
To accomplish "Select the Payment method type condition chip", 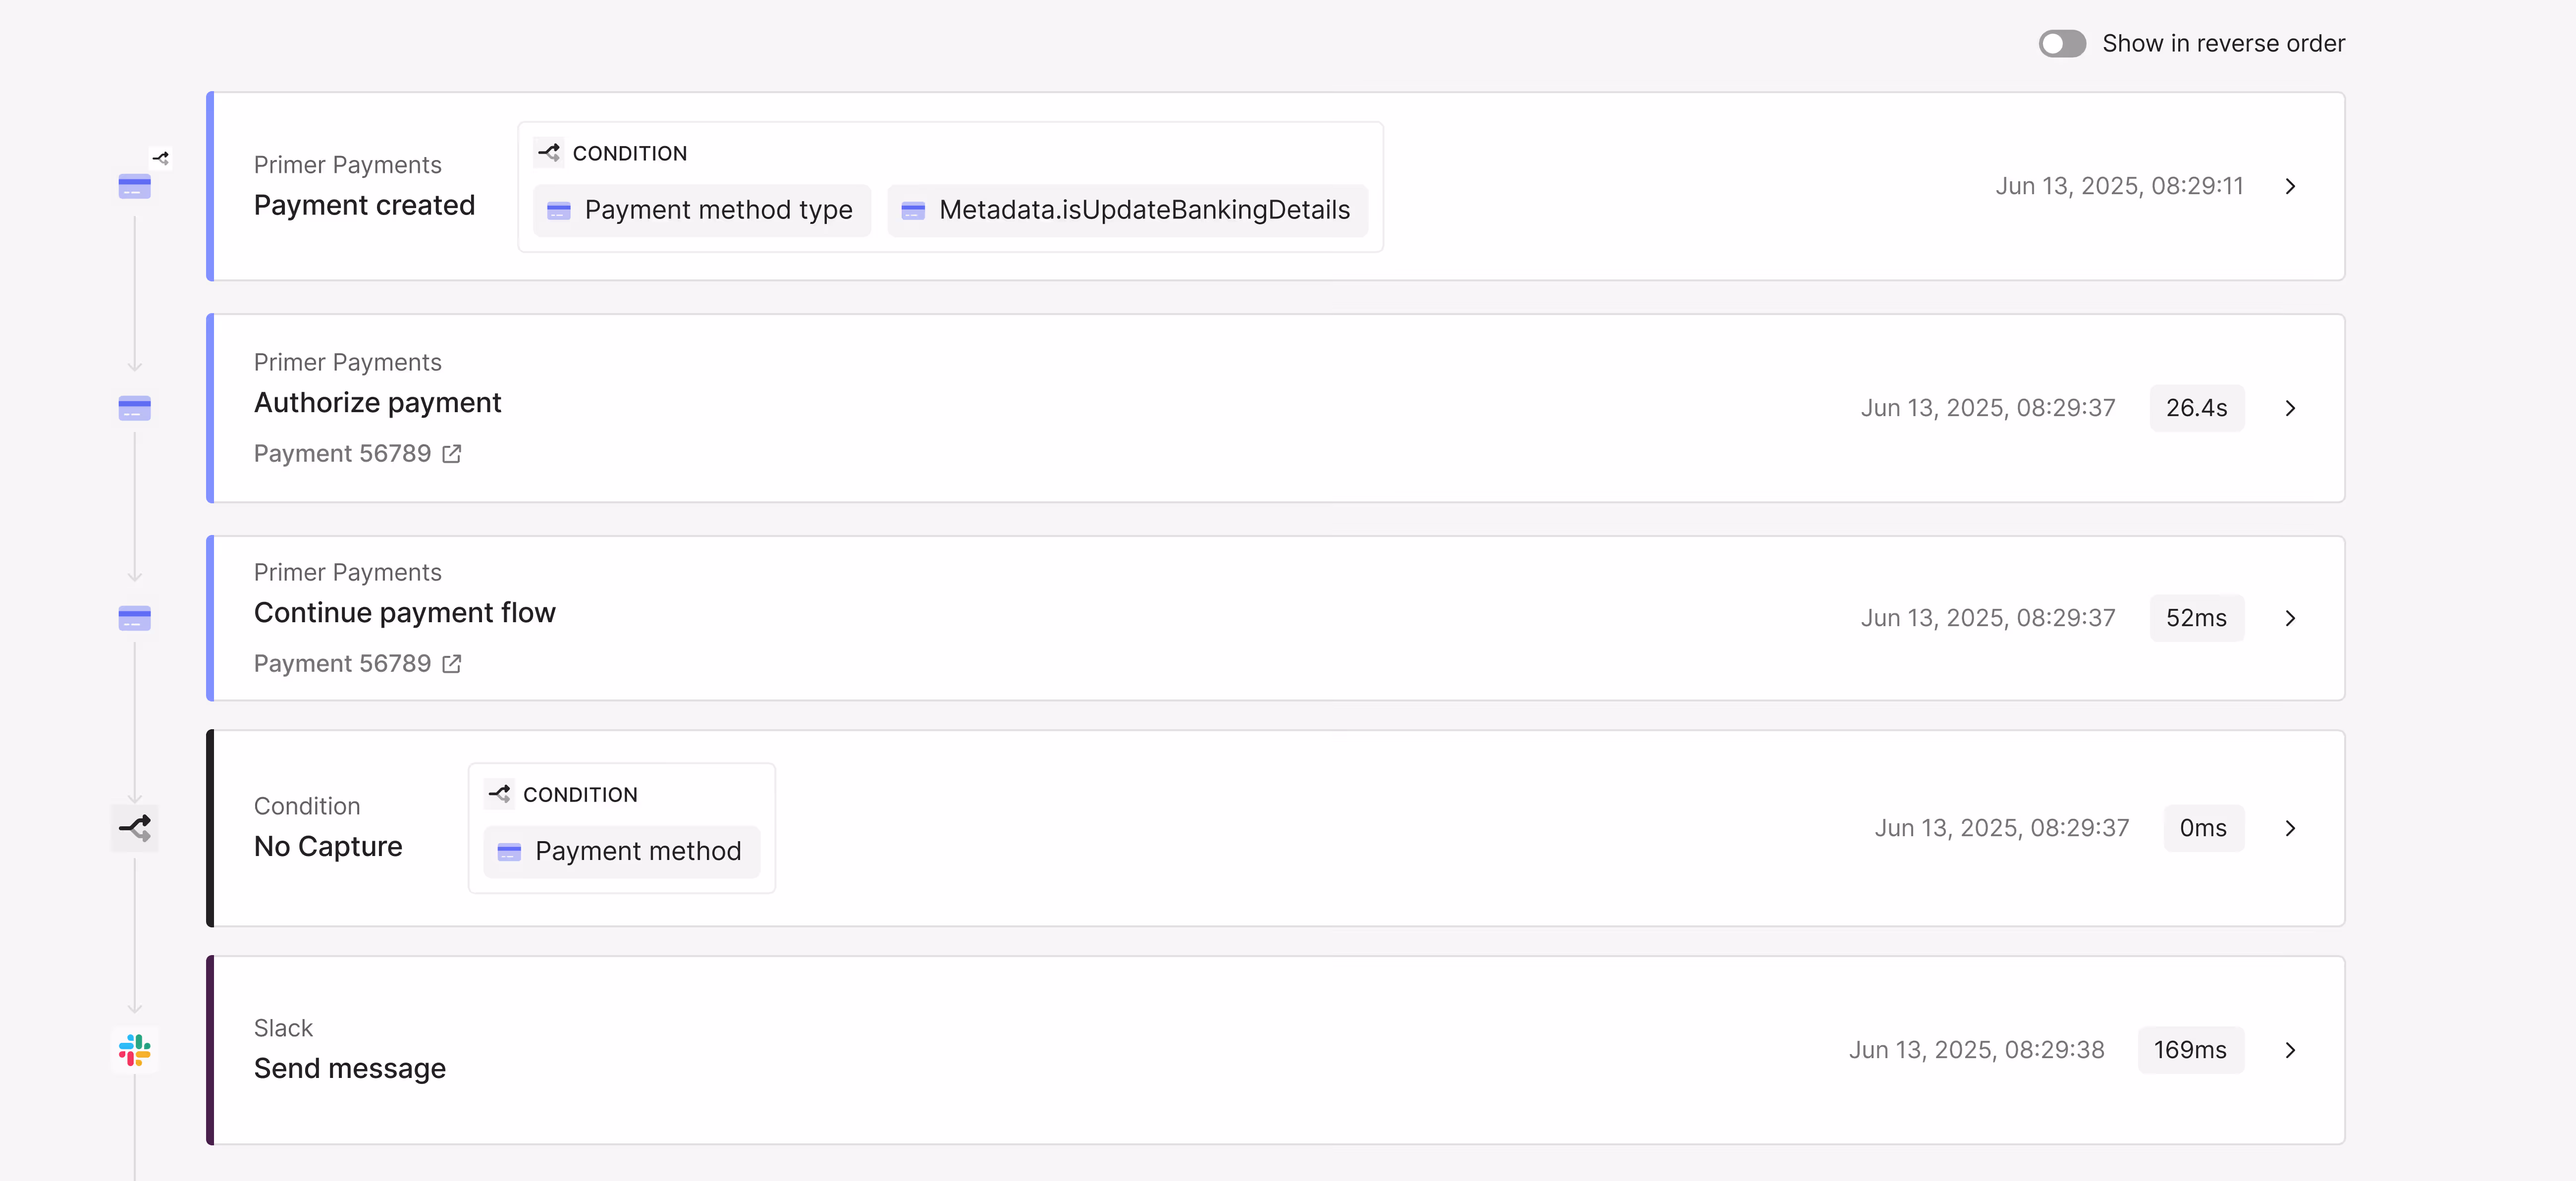I will tap(701, 210).
